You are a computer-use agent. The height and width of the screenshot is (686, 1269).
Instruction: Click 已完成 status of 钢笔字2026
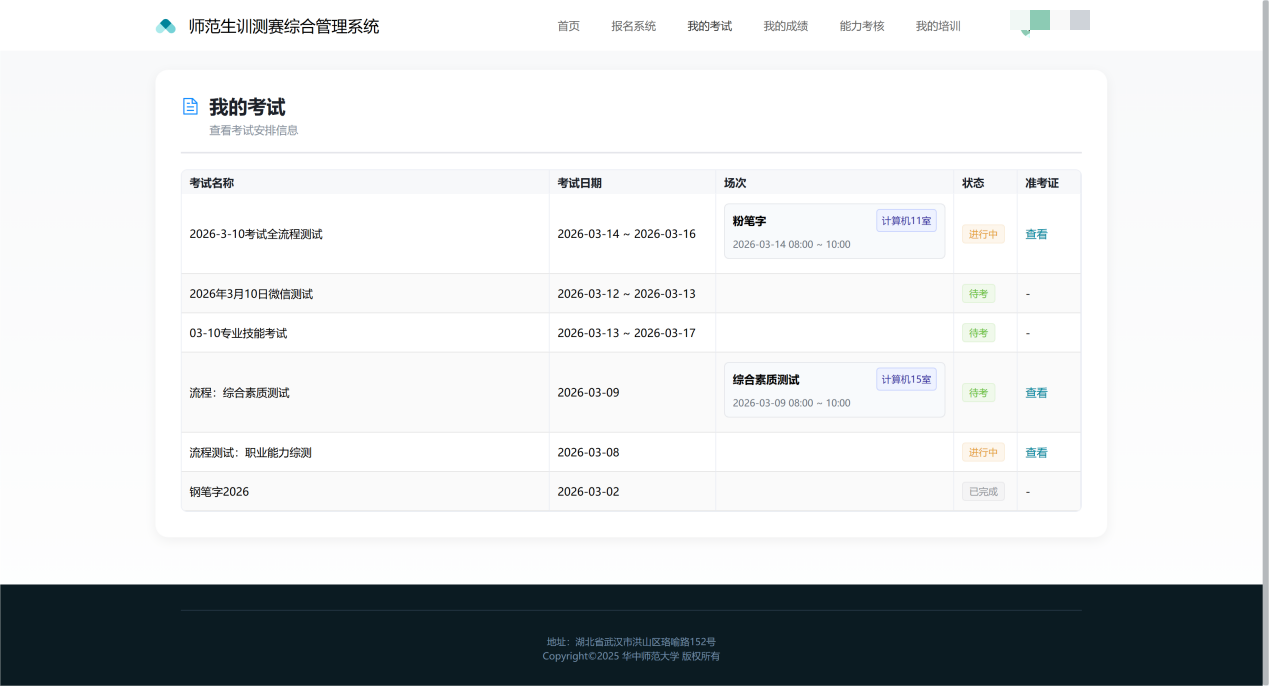(x=983, y=491)
